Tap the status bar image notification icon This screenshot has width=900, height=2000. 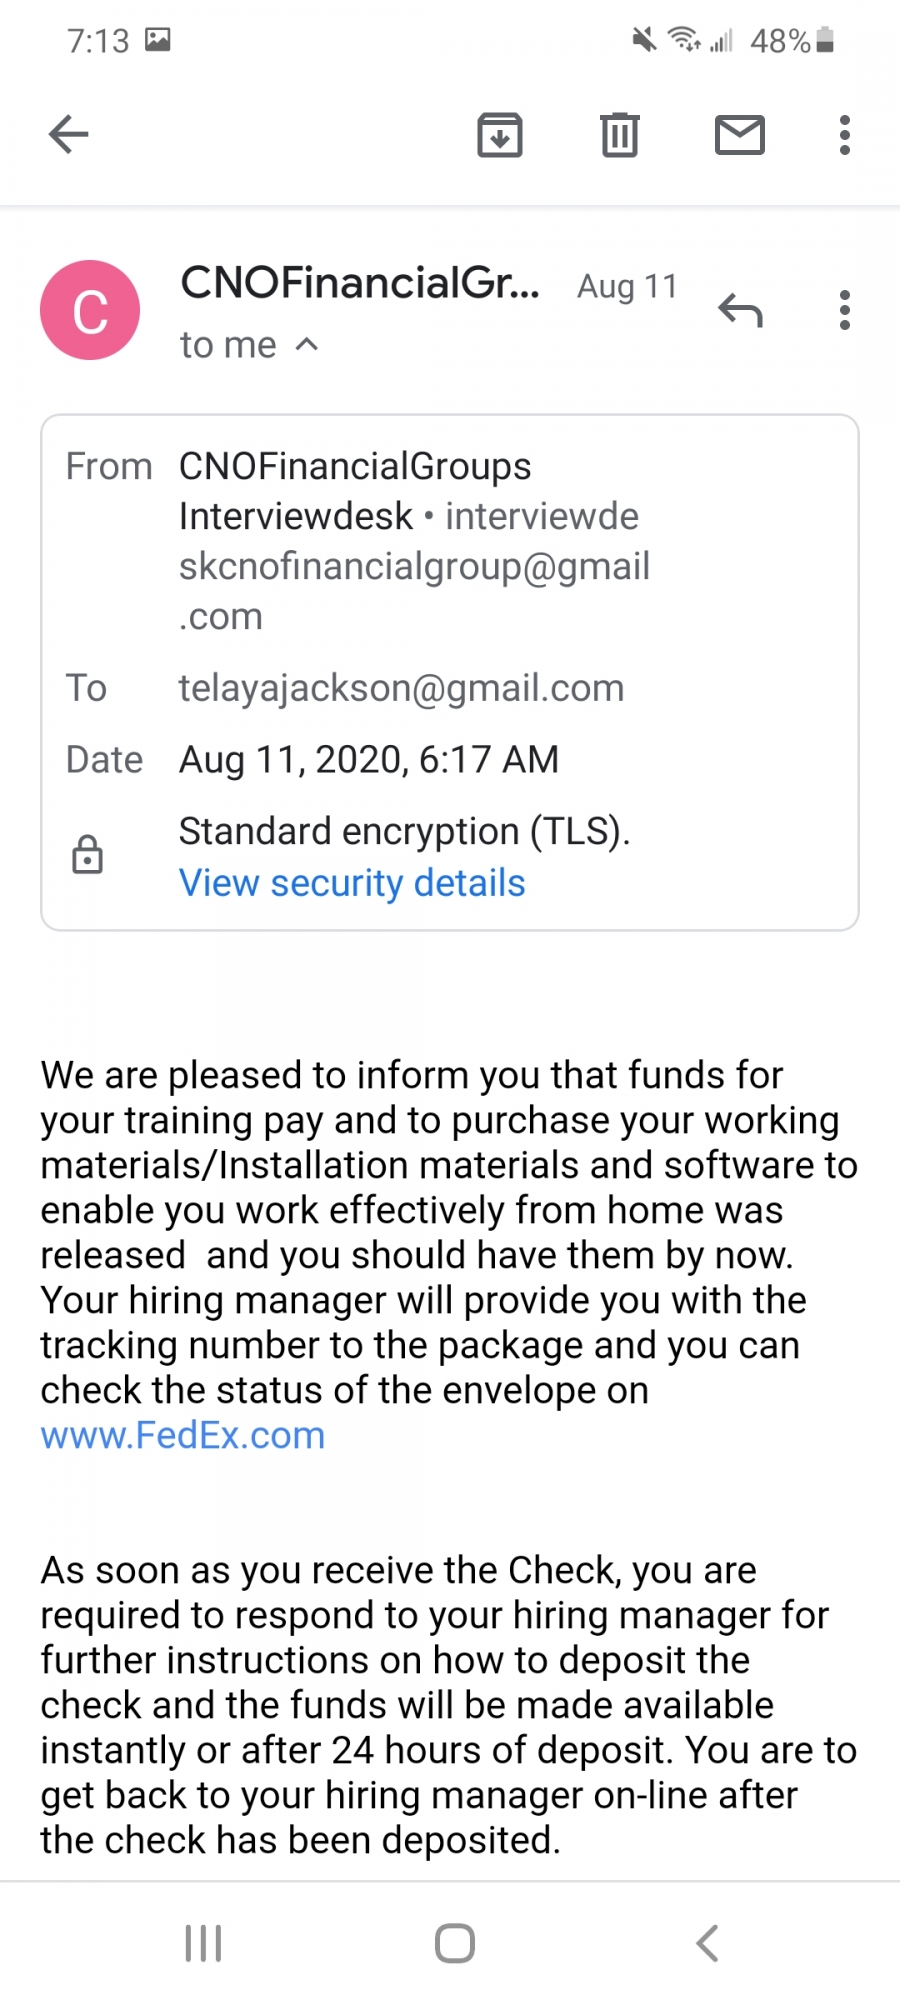tap(158, 40)
